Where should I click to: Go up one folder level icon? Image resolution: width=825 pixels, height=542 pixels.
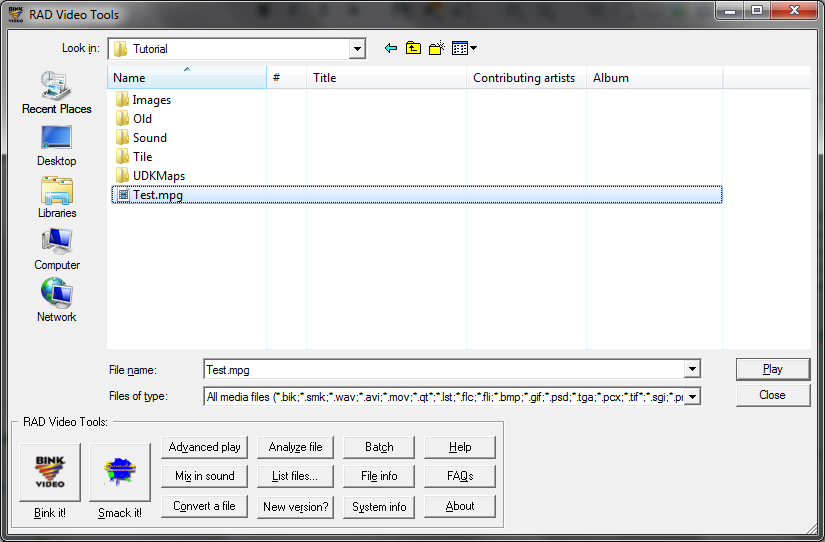click(413, 48)
